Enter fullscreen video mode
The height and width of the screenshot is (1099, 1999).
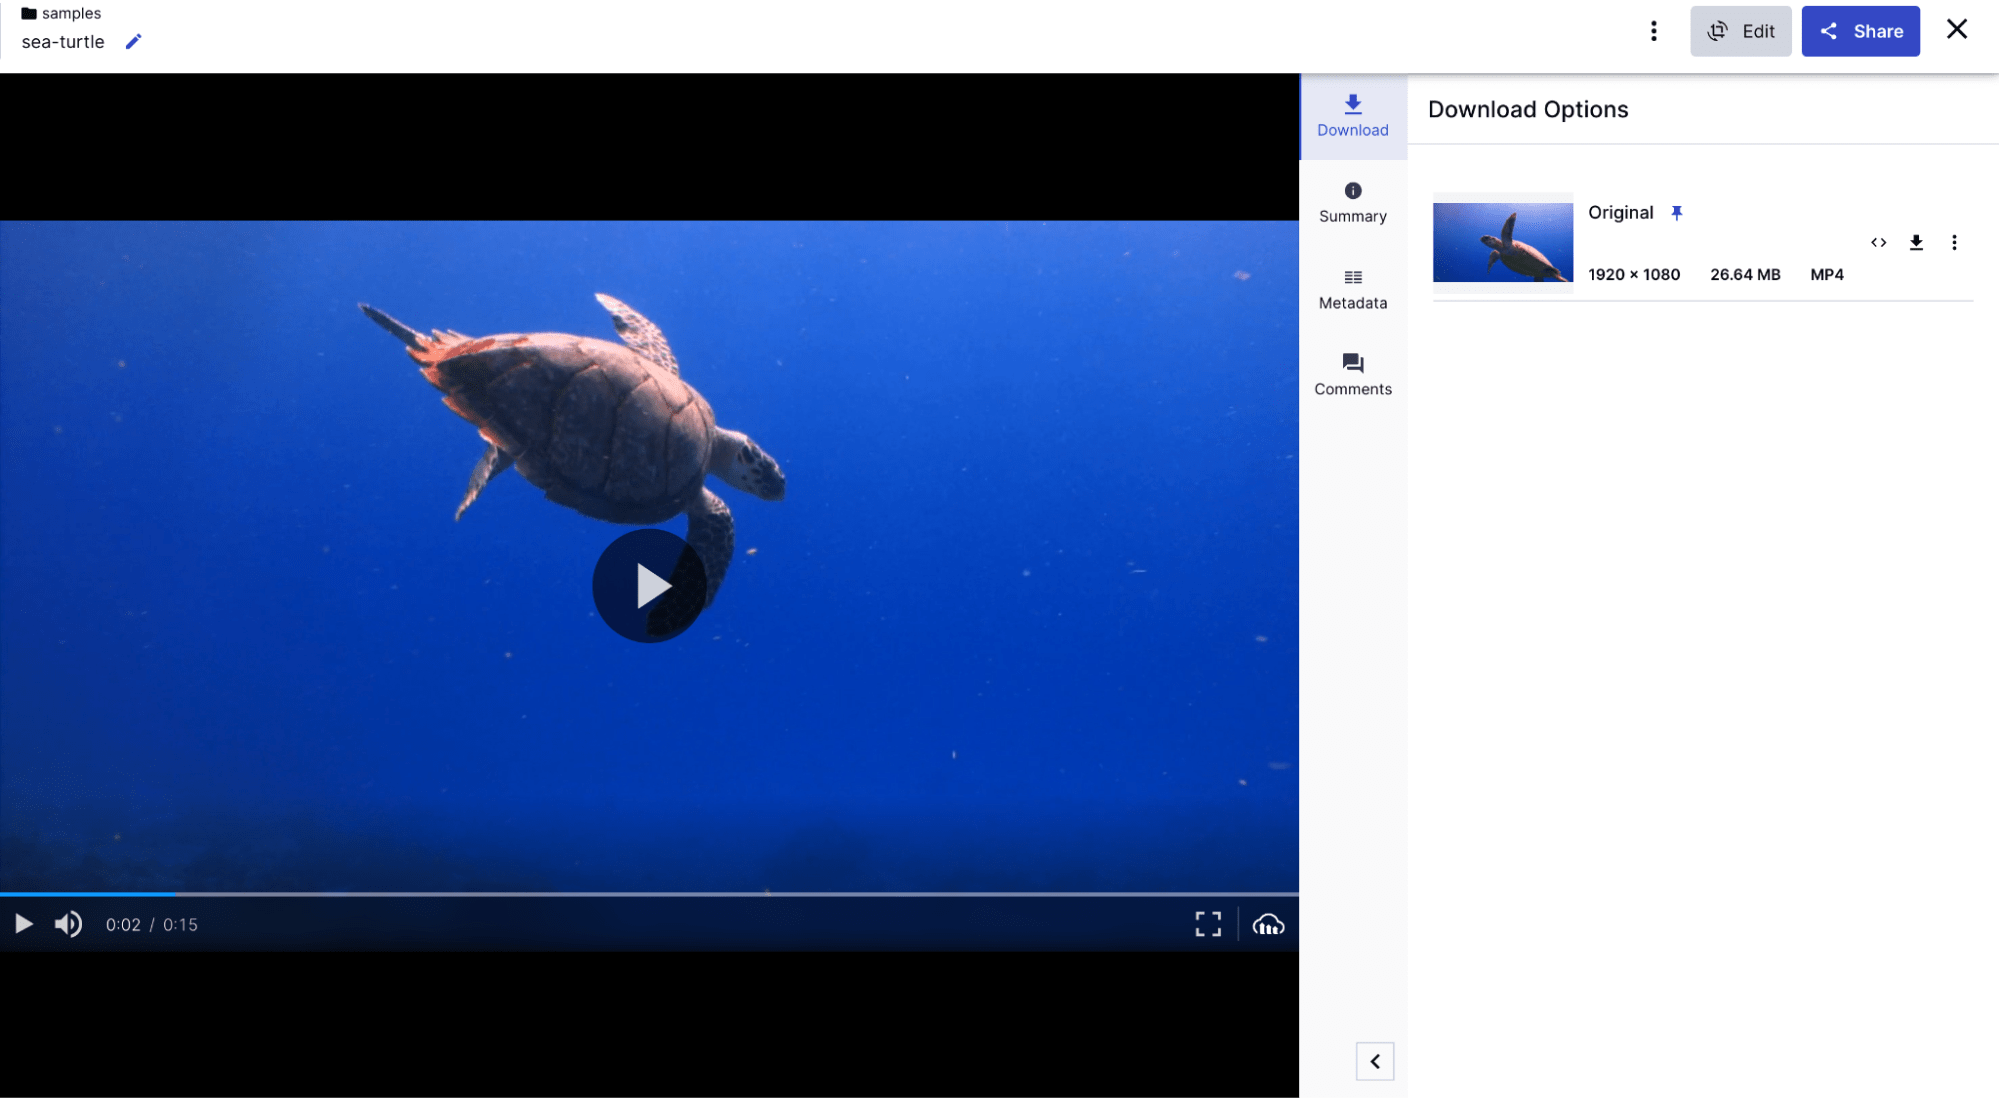[x=1208, y=924]
